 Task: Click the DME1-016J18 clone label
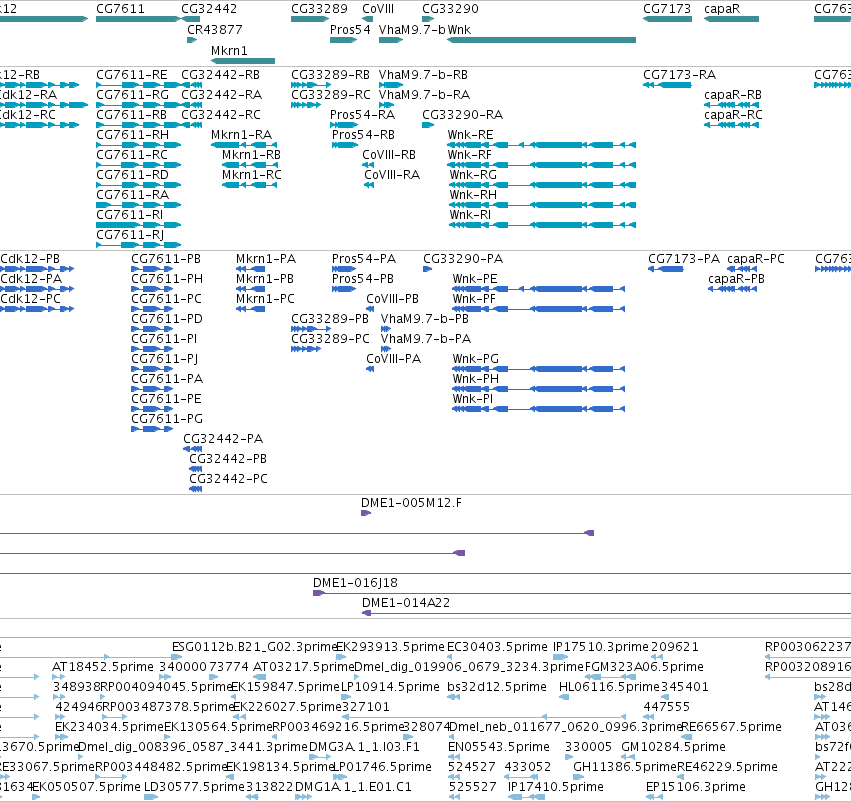(x=355, y=583)
